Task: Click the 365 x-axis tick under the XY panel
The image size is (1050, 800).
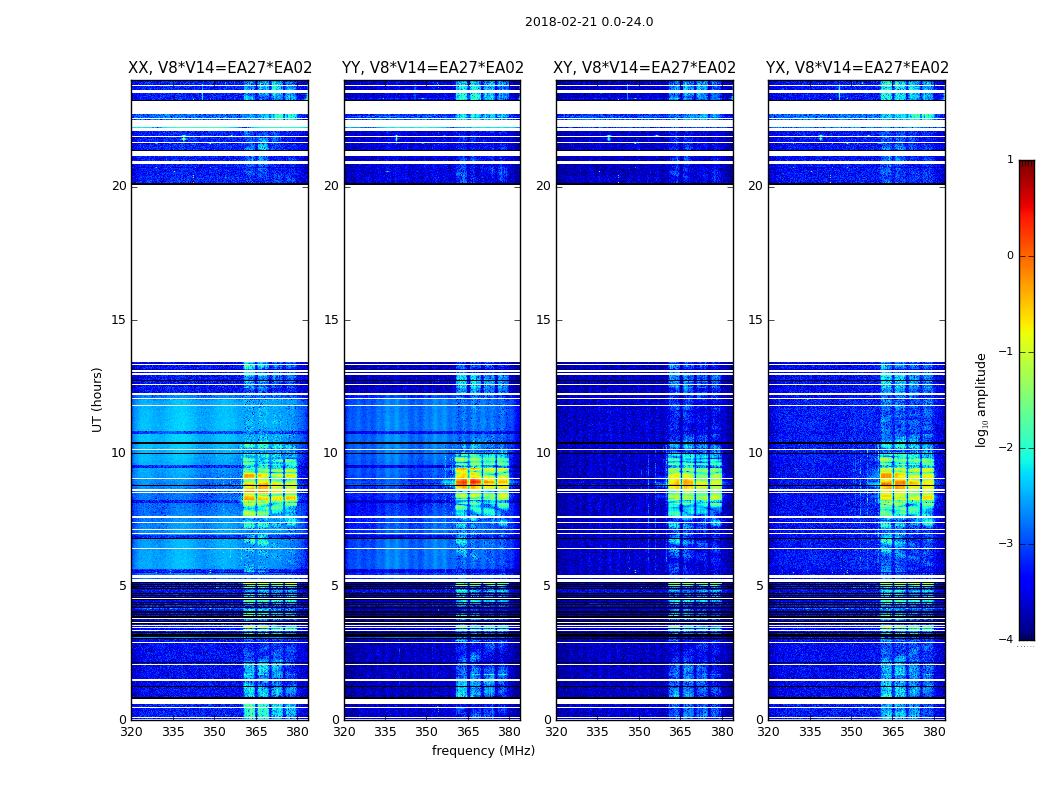Action: [680, 731]
